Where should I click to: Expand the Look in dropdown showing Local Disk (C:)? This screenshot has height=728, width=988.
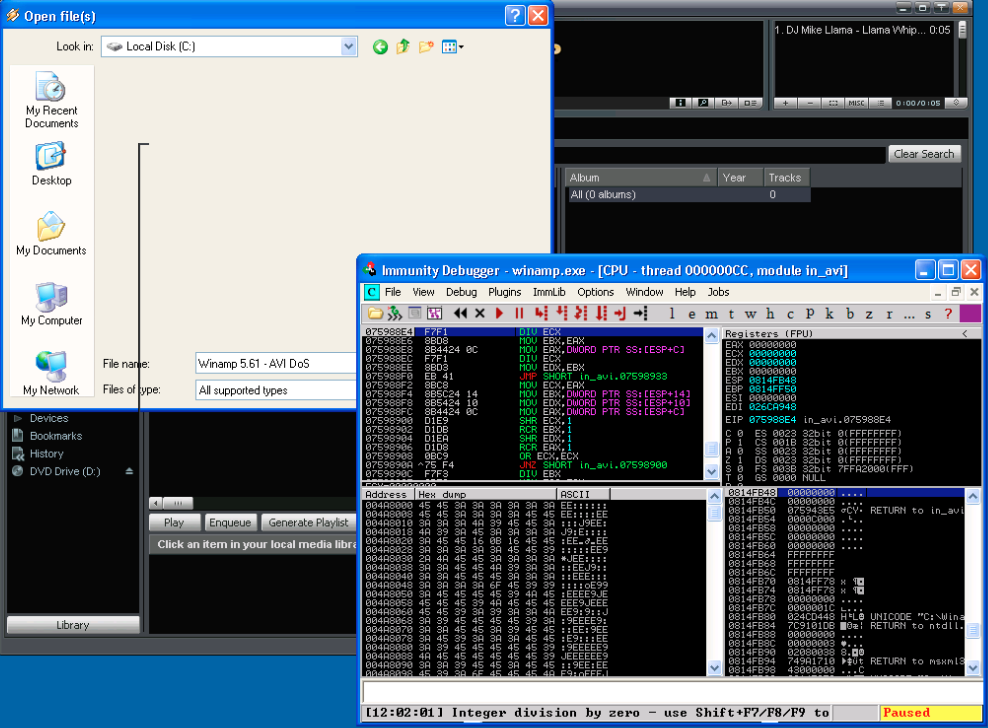(x=348, y=46)
